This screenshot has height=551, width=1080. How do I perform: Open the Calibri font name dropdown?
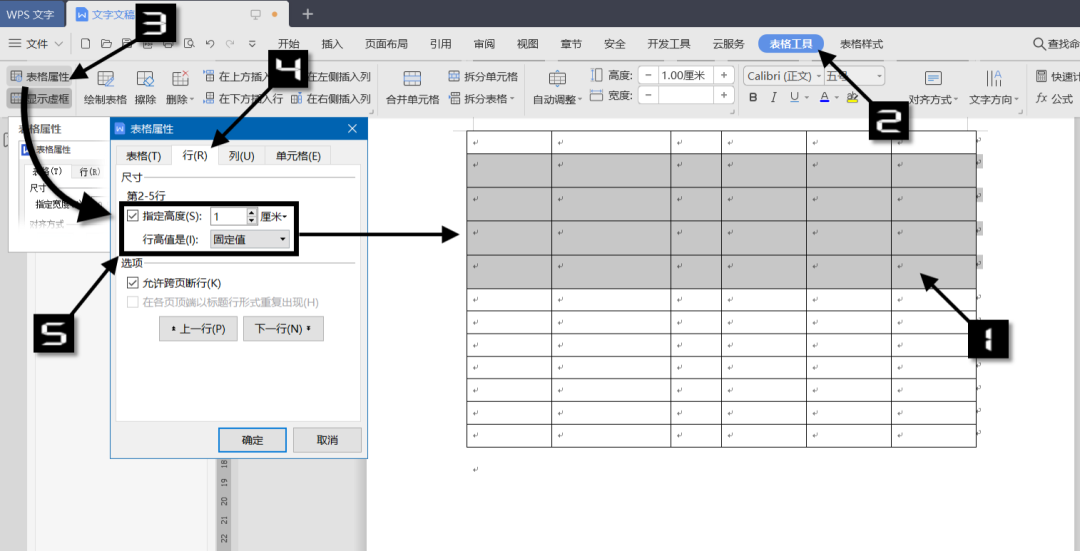pyautogui.click(x=818, y=76)
